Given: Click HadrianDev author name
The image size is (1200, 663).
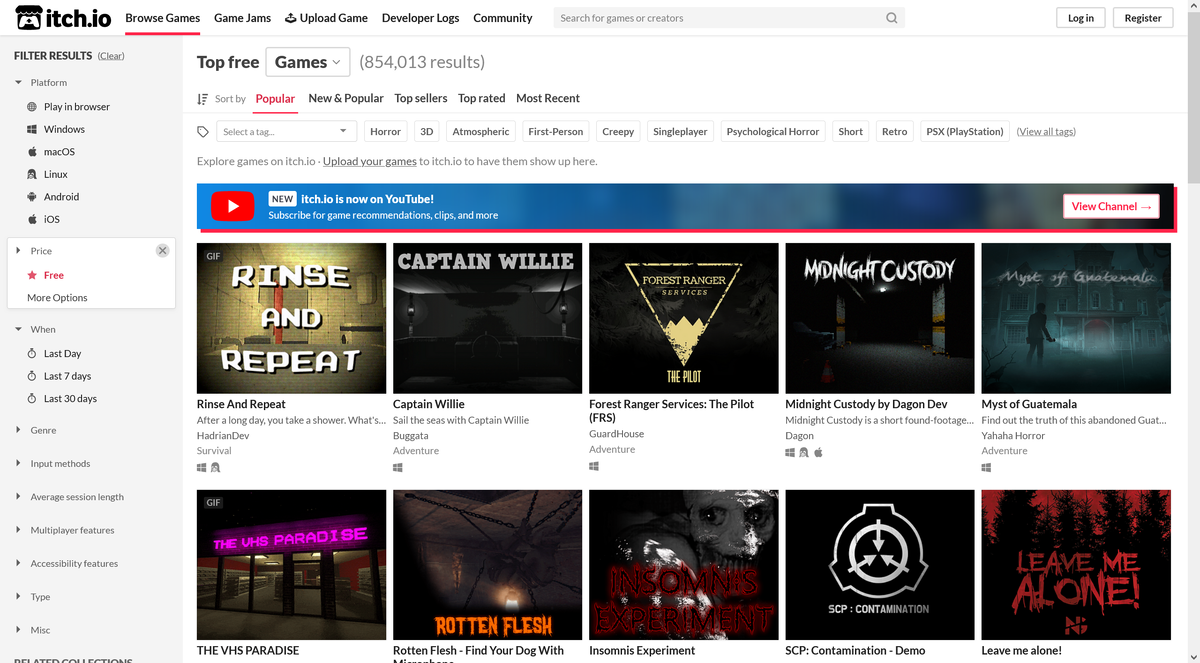Looking at the screenshot, I should pos(223,436).
